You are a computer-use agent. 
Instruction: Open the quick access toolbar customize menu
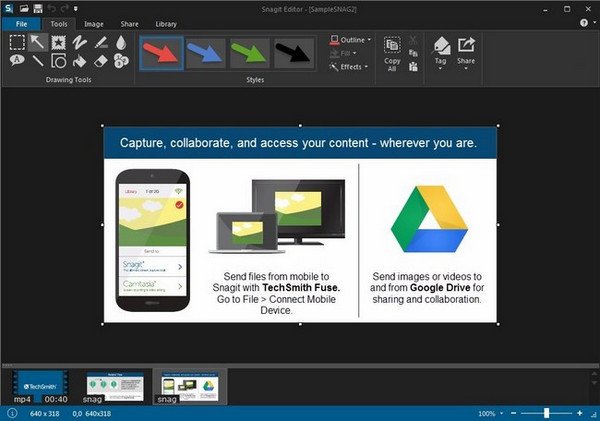(75, 8)
